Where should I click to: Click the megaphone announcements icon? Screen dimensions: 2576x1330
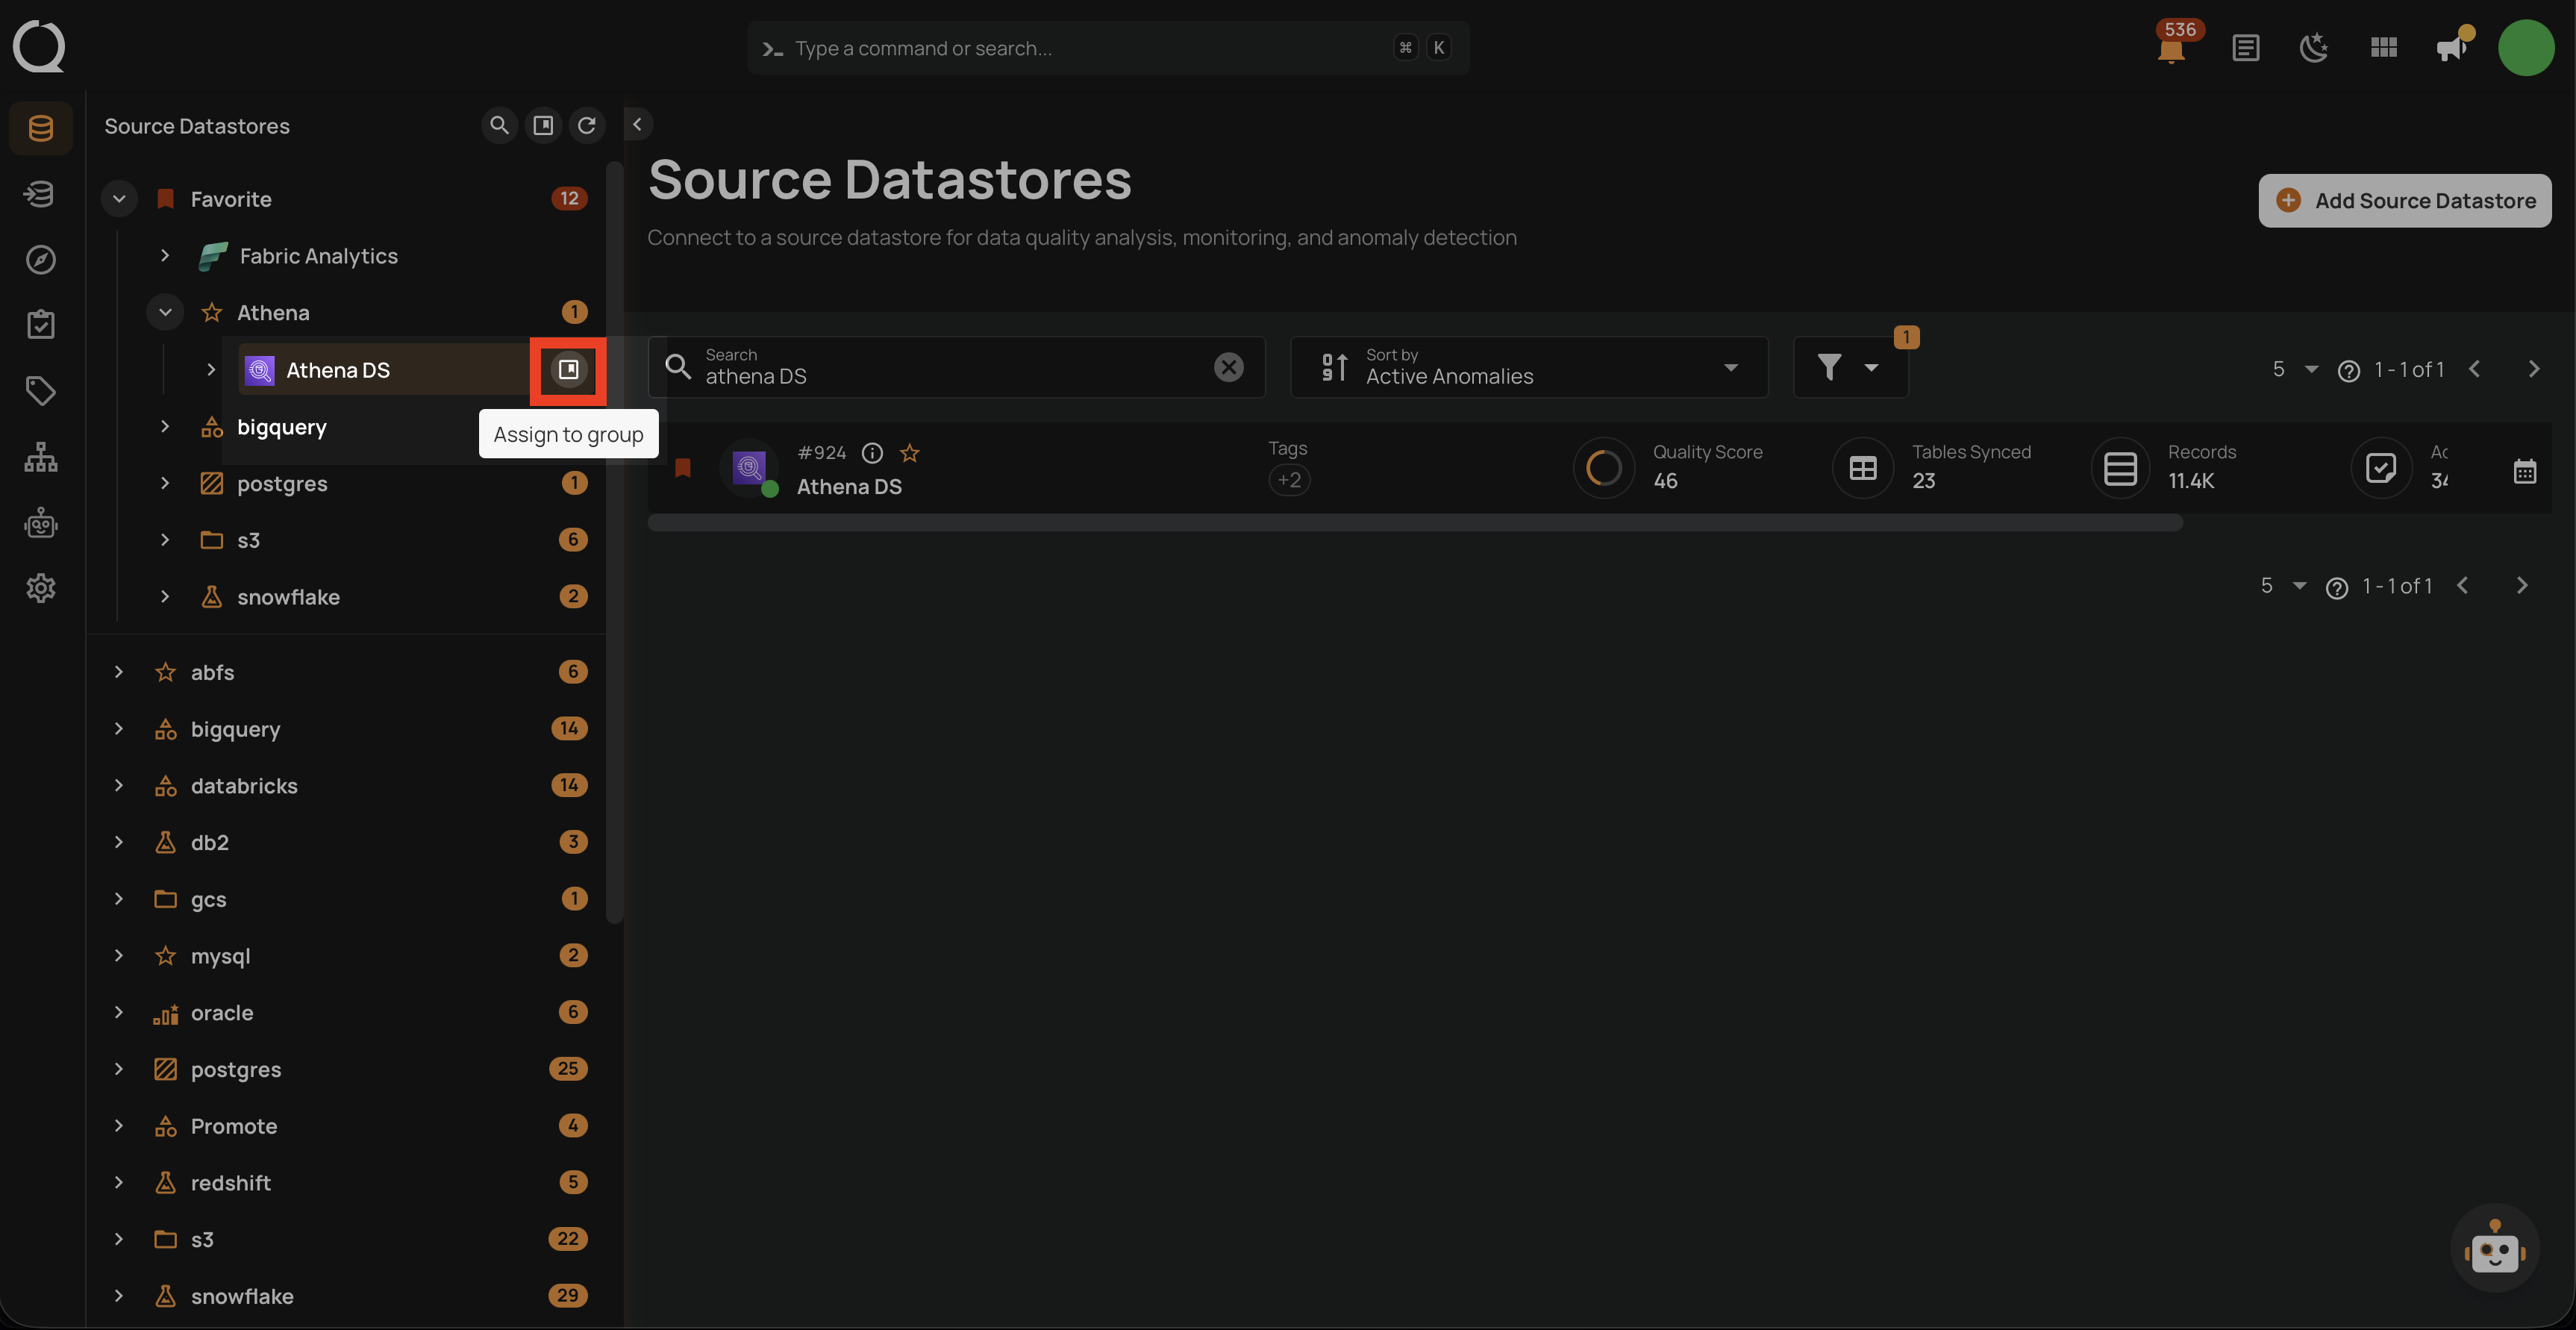pos(2451,47)
